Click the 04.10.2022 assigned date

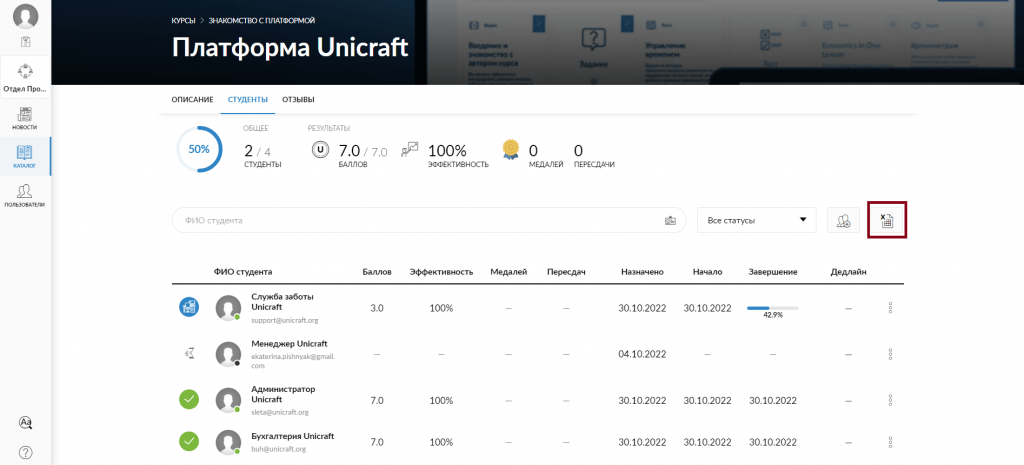coord(642,354)
